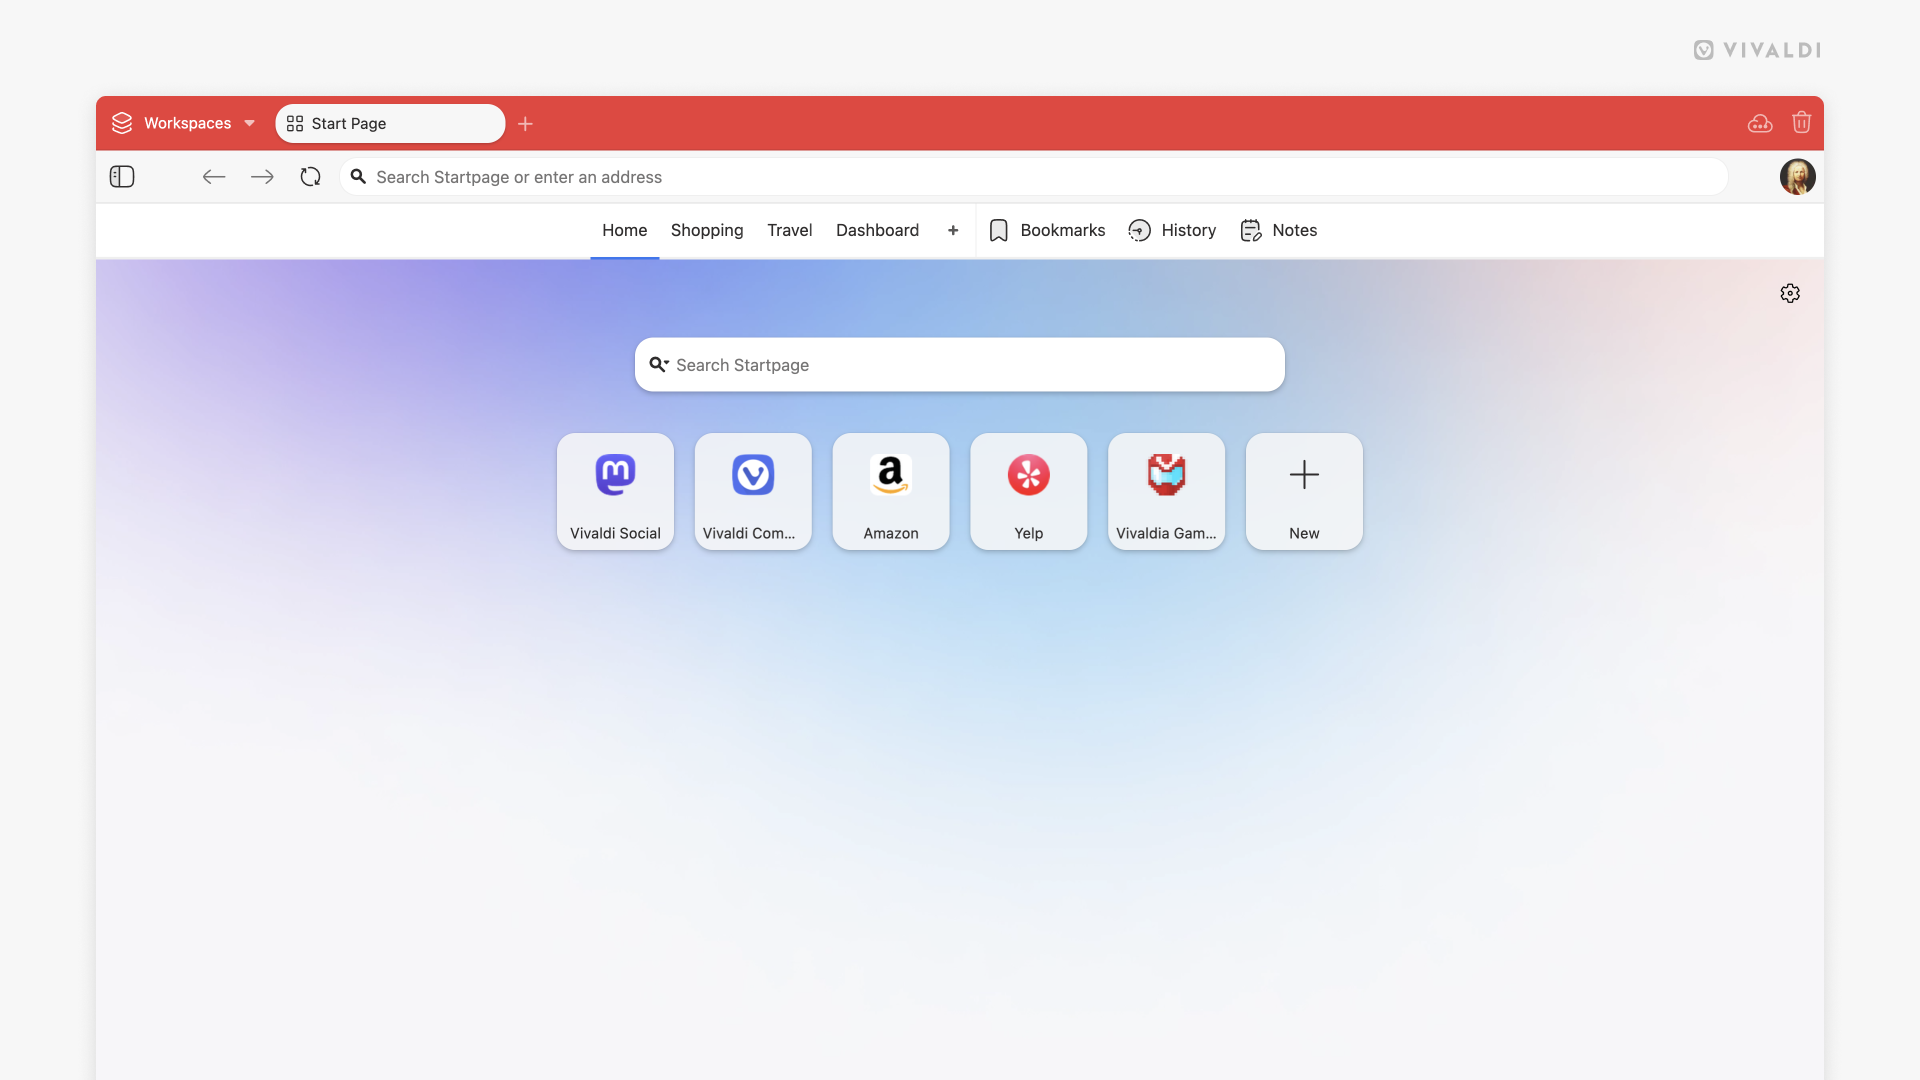1920x1080 pixels.
Task: Click the tab strip toggle sidebar icon
Action: (121, 177)
